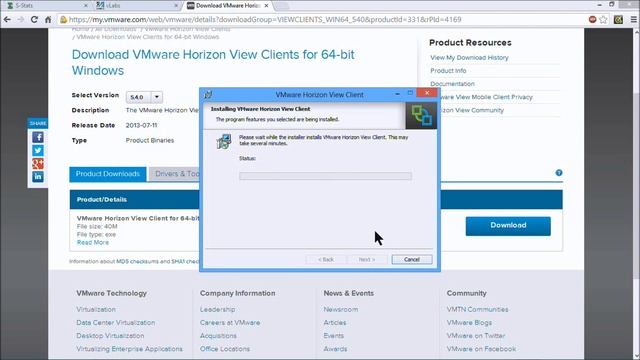
Task: Click the blue Download button
Action: 508,226
